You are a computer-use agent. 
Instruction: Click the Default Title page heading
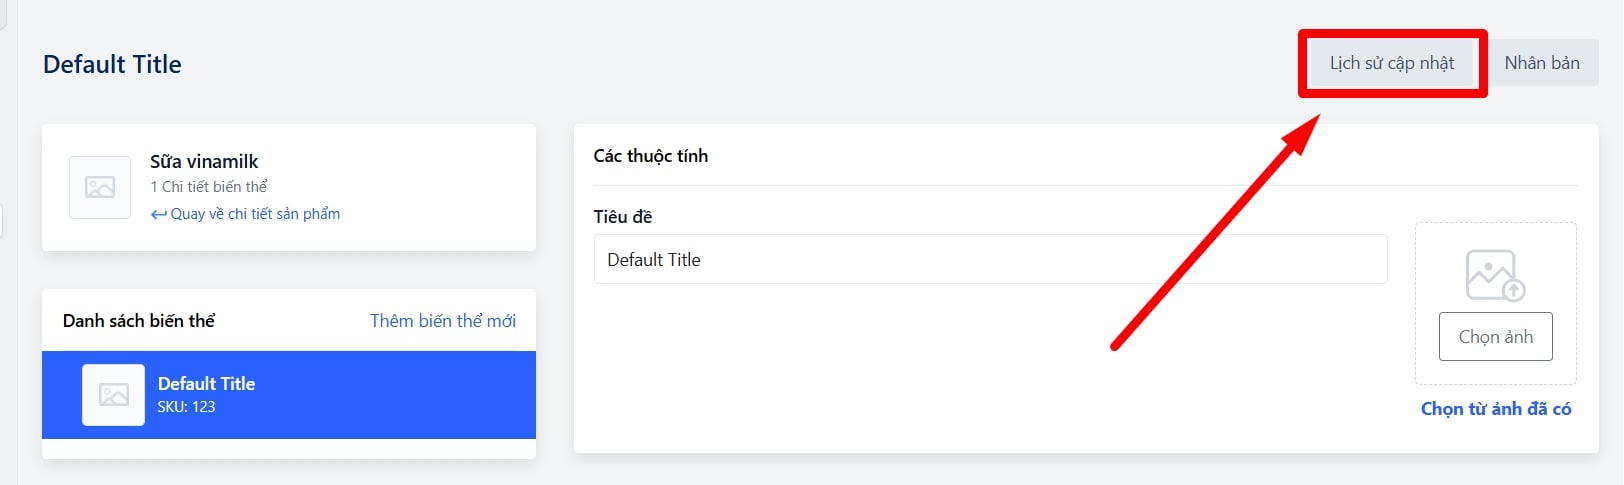click(112, 64)
